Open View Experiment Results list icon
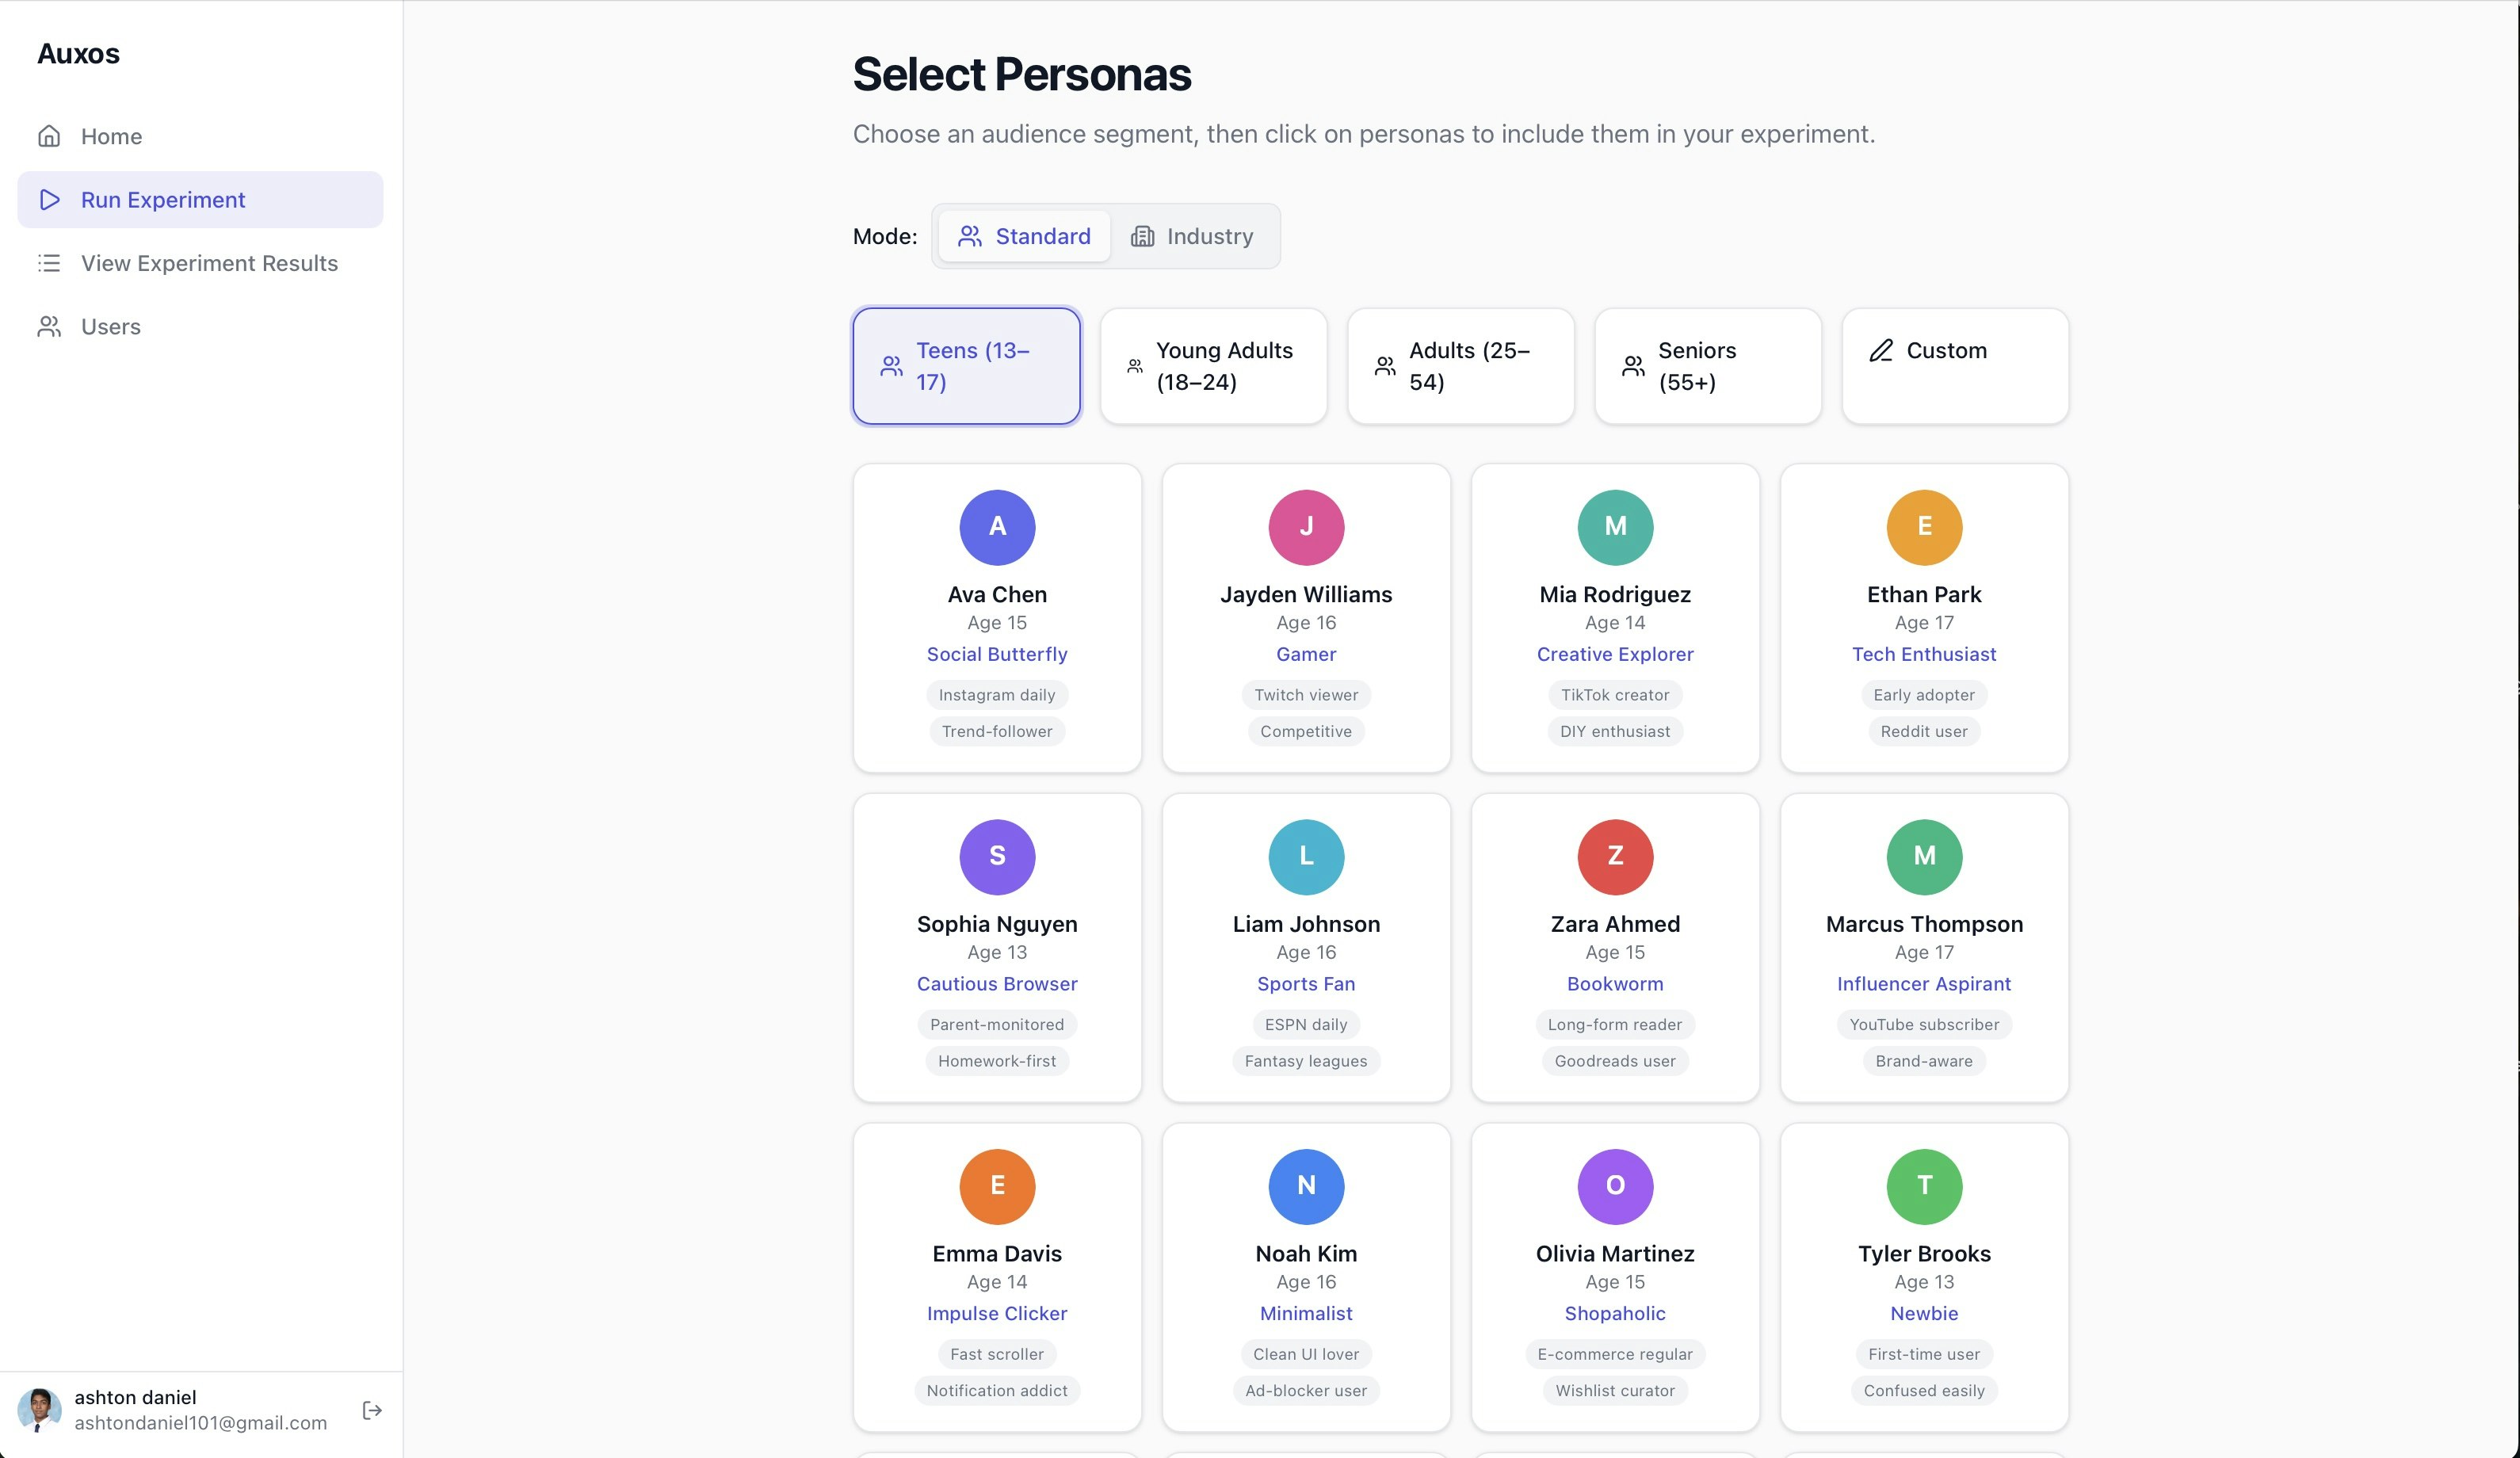 point(50,263)
